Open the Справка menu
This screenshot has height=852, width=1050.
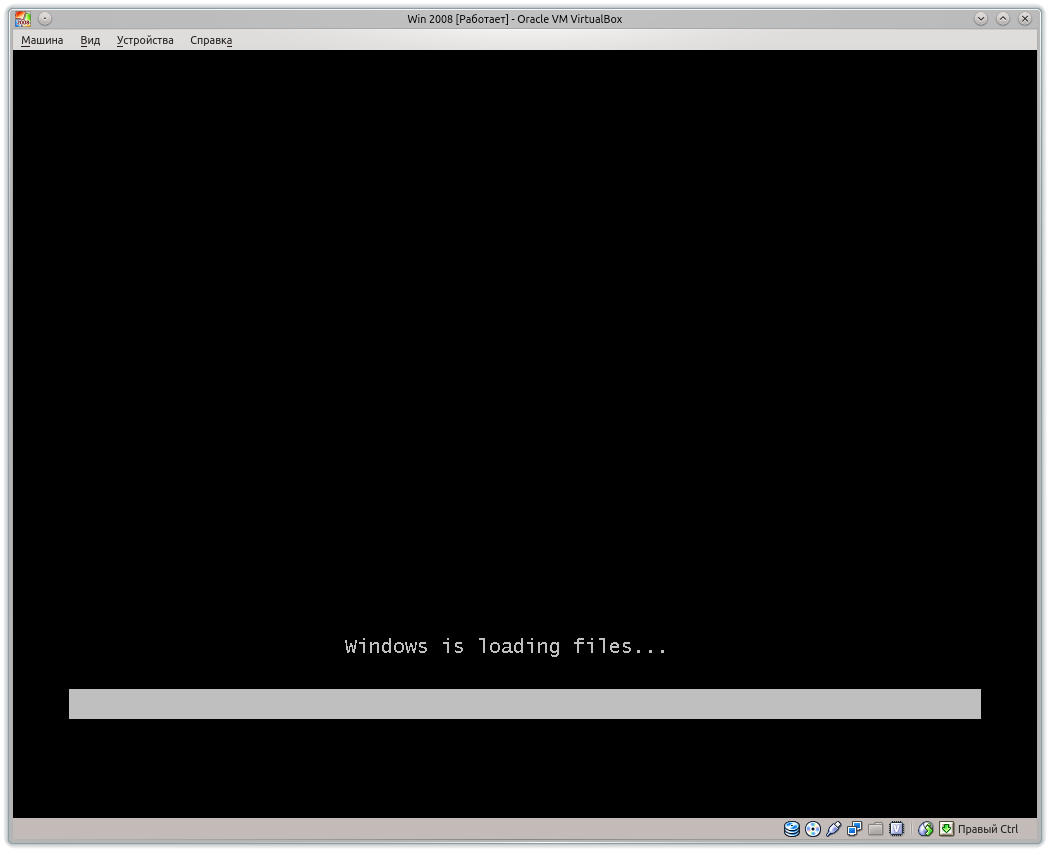click(x=211, y=41)
